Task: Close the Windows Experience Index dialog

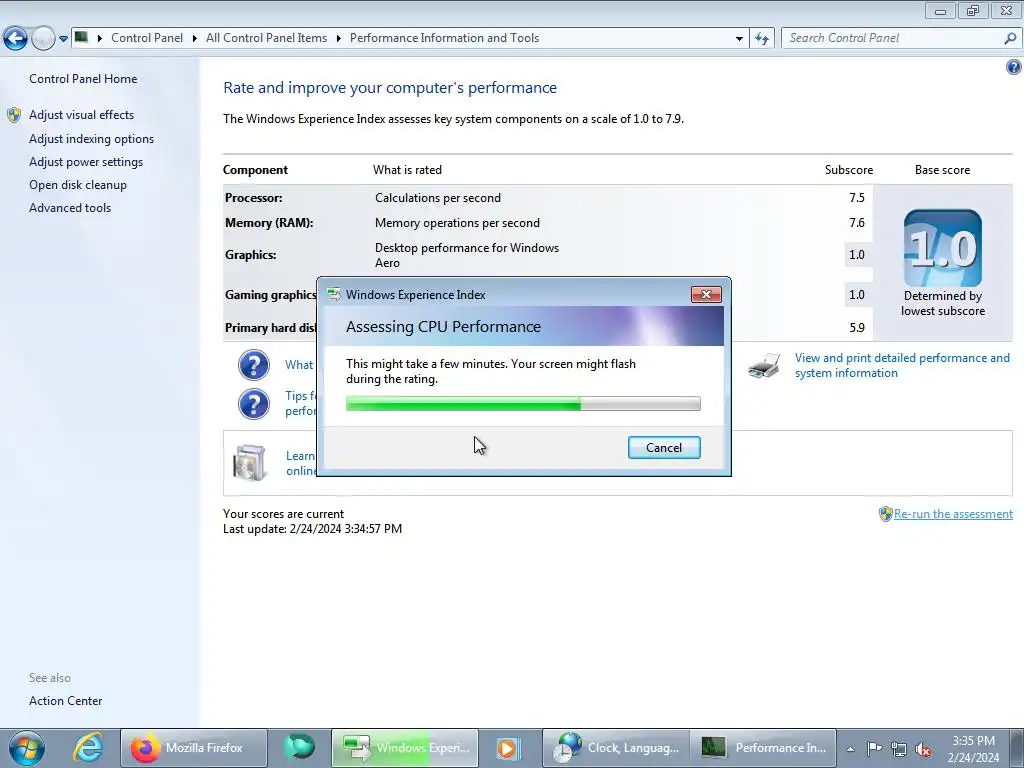Action: coord(706,295)
